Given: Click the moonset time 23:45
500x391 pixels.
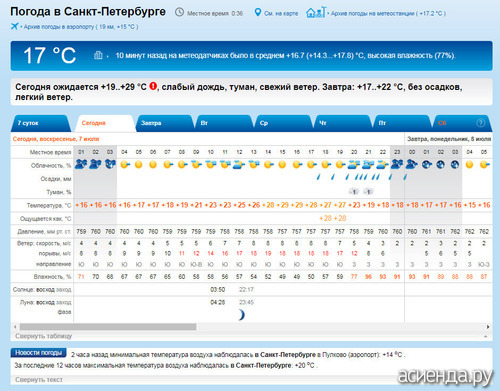Looking at the screenshot, I should [x=246, y=302].
